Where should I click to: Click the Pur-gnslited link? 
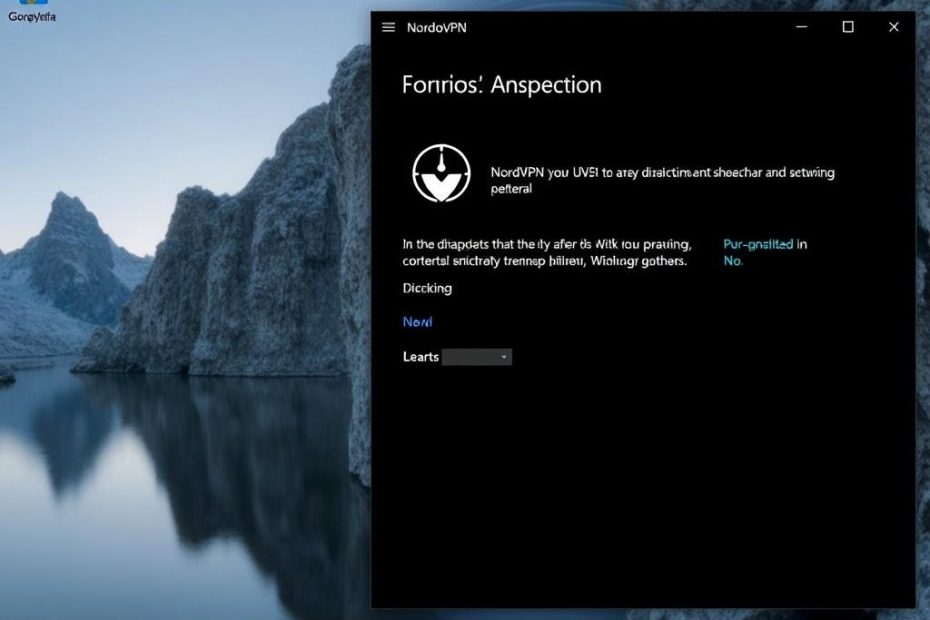coord(758,244)
